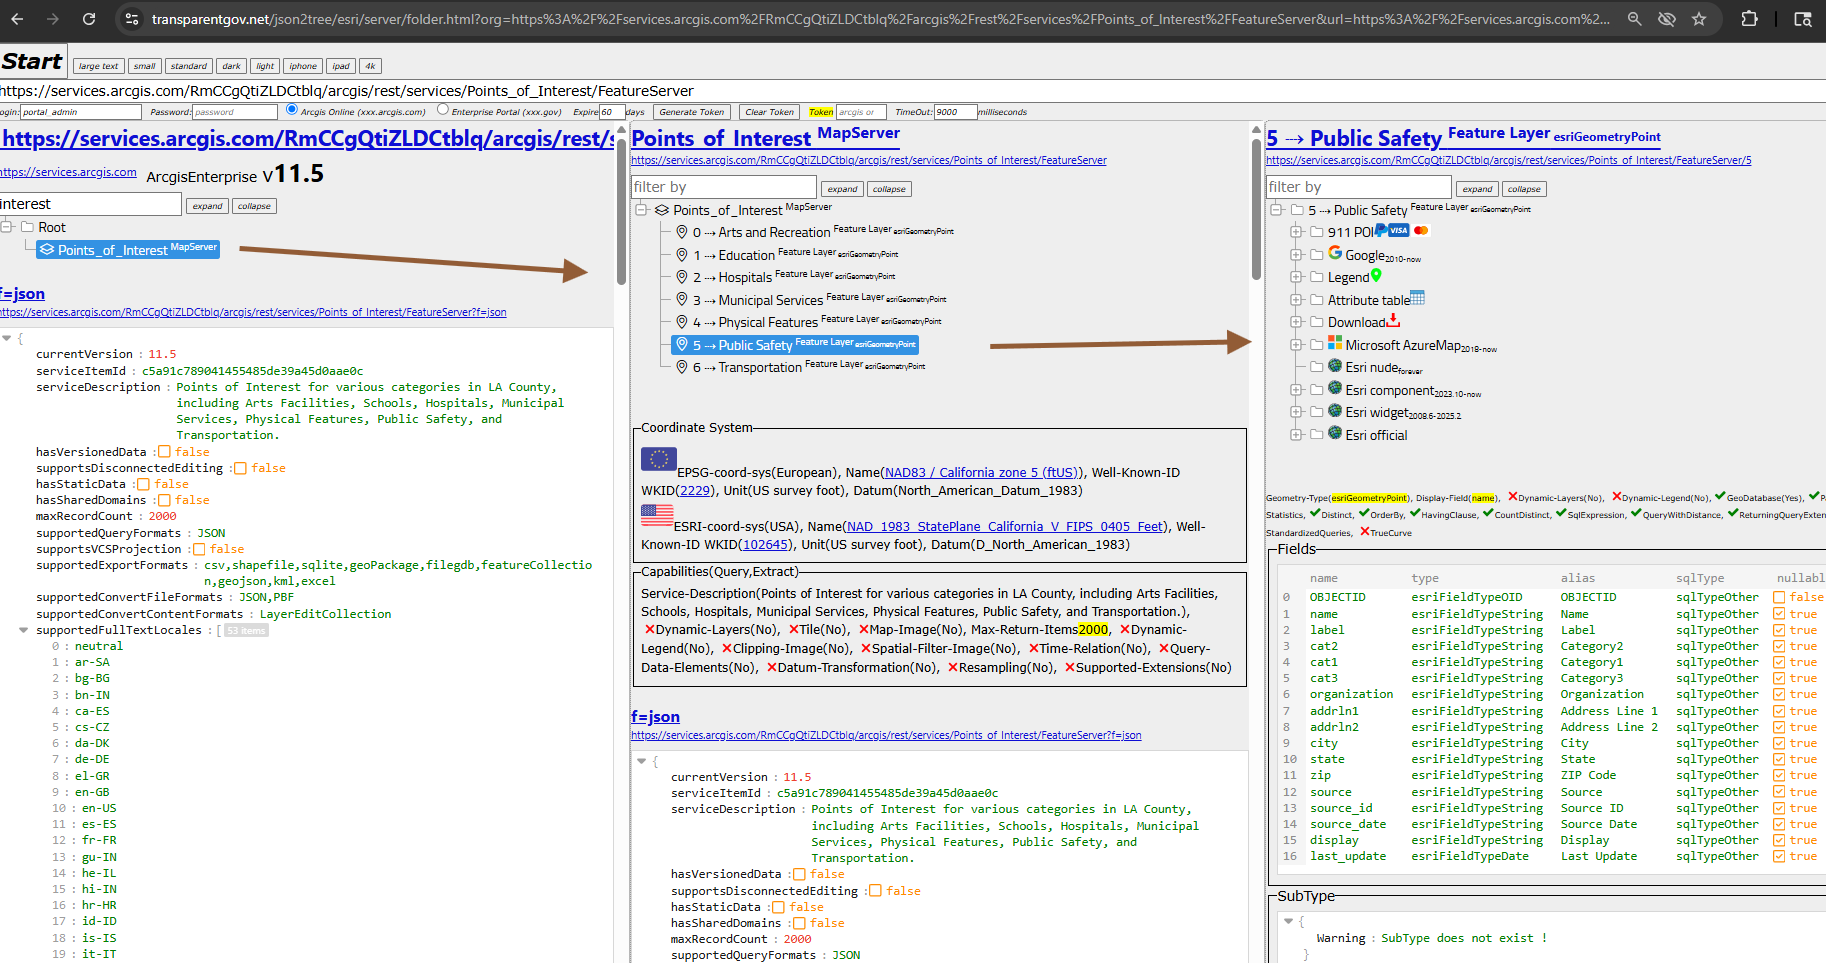Click the Google logo icon in the tree

click(1335, 254)
